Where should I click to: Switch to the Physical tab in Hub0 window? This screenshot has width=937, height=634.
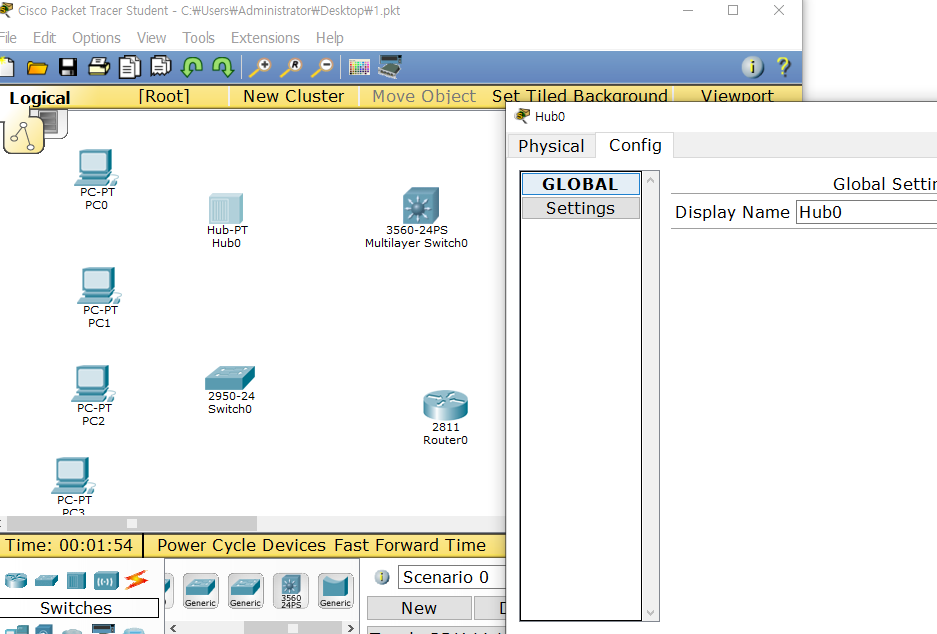point(551,146)
